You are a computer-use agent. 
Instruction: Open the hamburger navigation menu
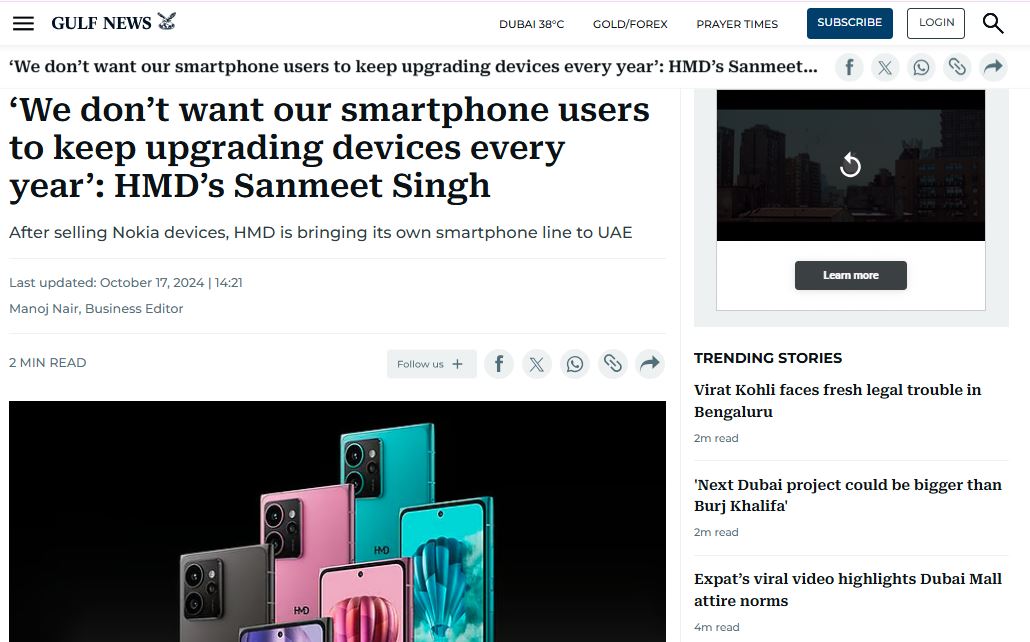pyautogui.click(x=23, y=24)
